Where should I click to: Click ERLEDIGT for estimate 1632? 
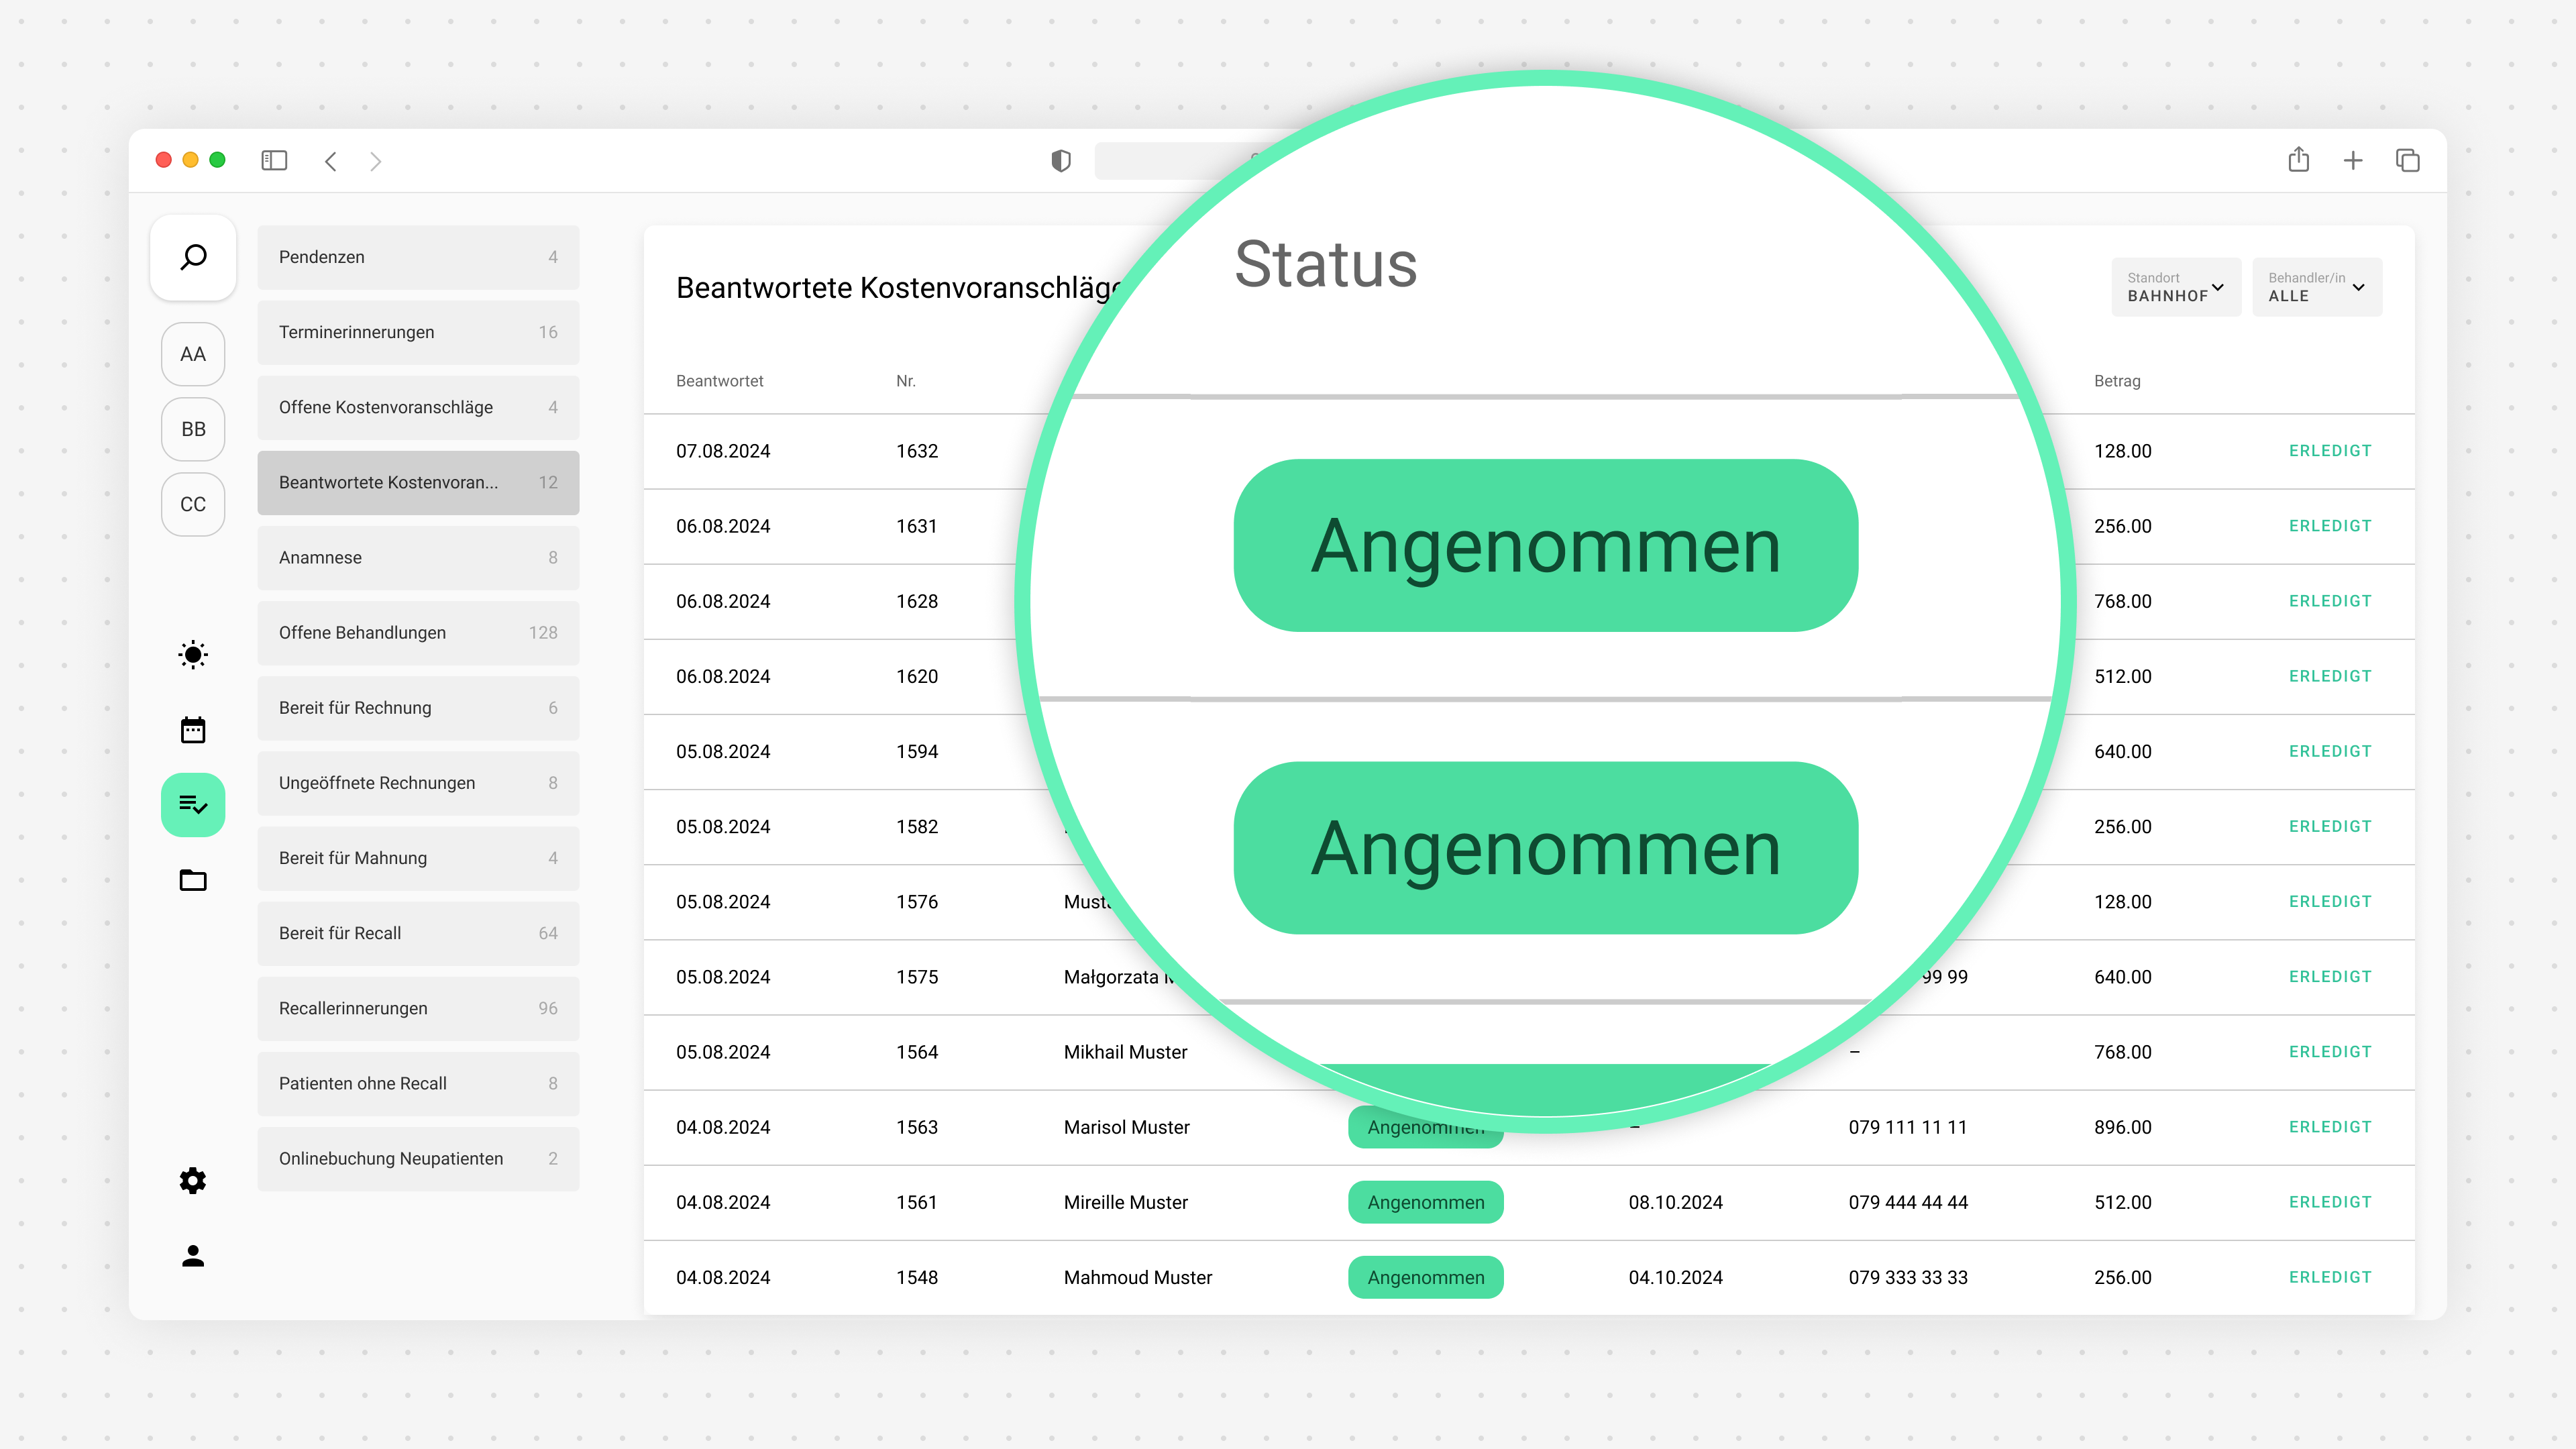pos(2330,451)
